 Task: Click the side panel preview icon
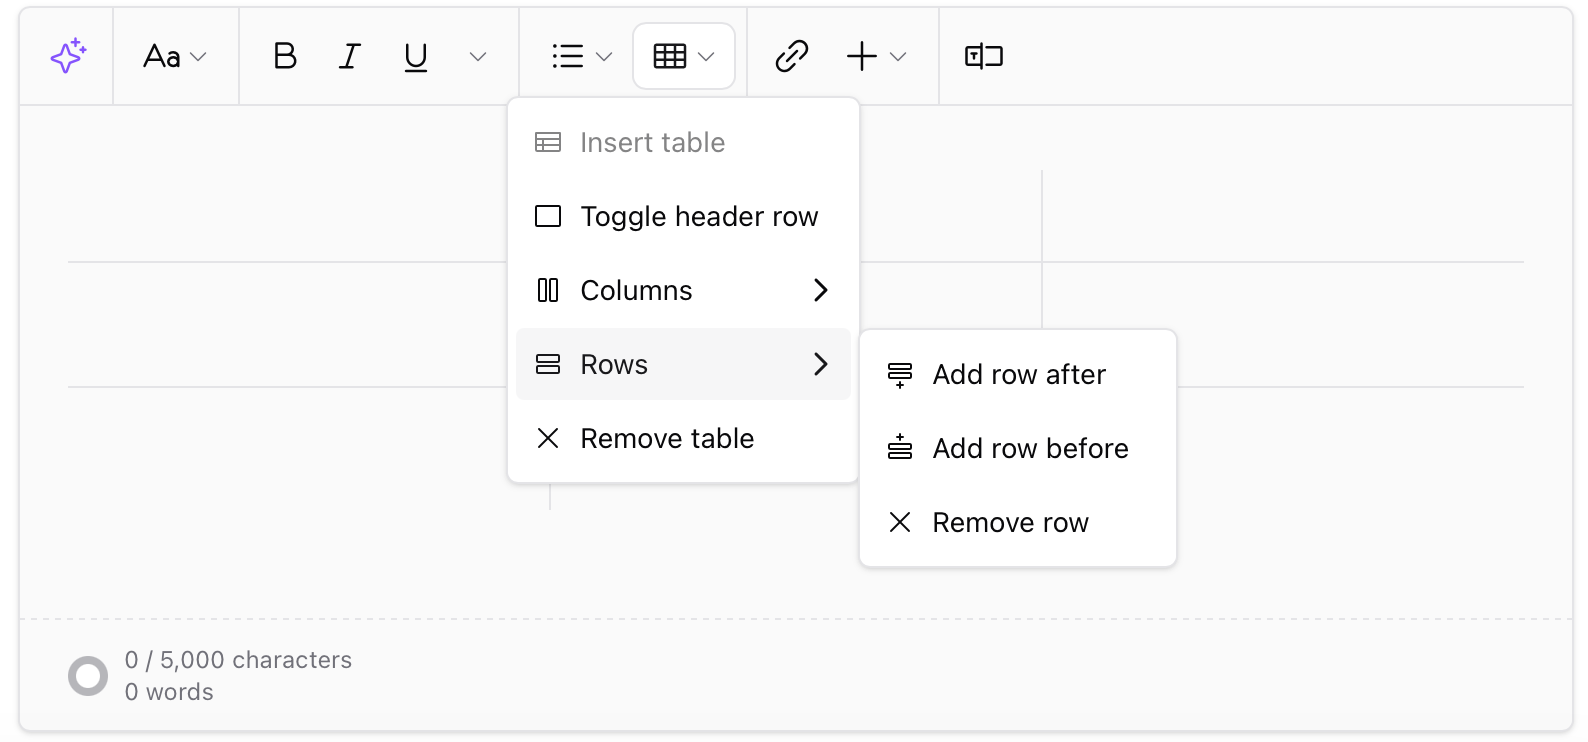point(982,56)
